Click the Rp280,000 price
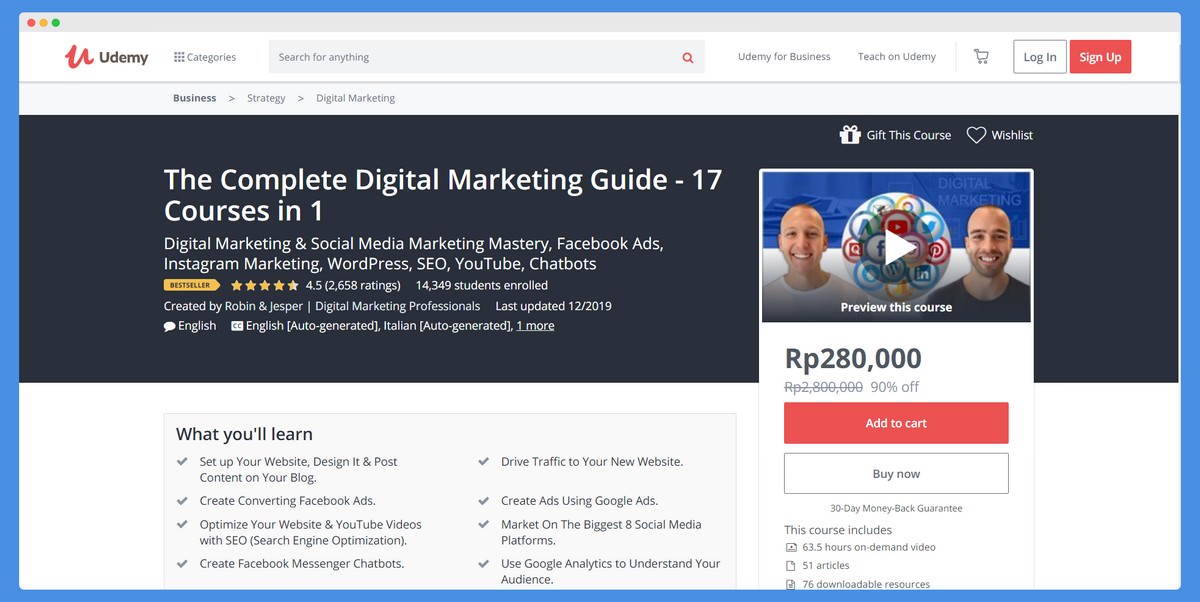1200x602 pixels. [853, 358]
